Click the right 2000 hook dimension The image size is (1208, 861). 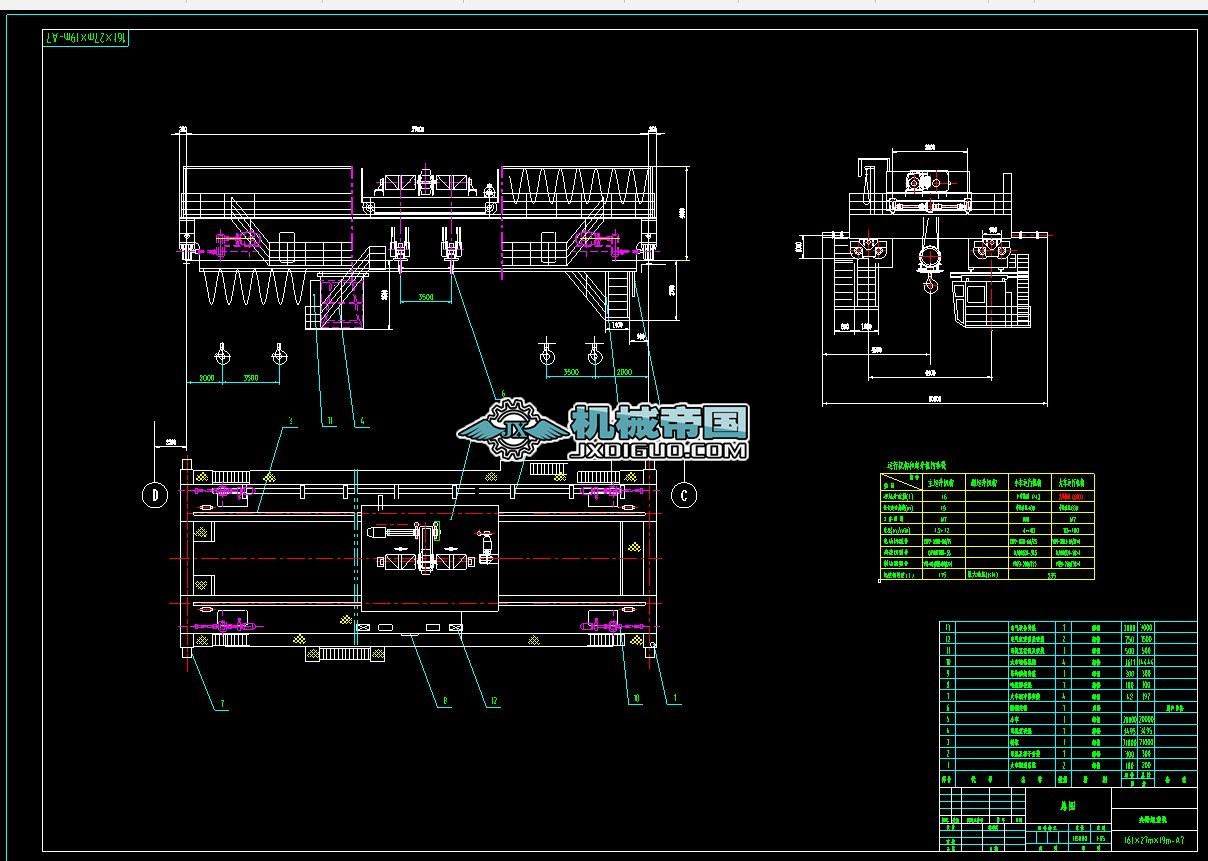click(x=624, y=371)
